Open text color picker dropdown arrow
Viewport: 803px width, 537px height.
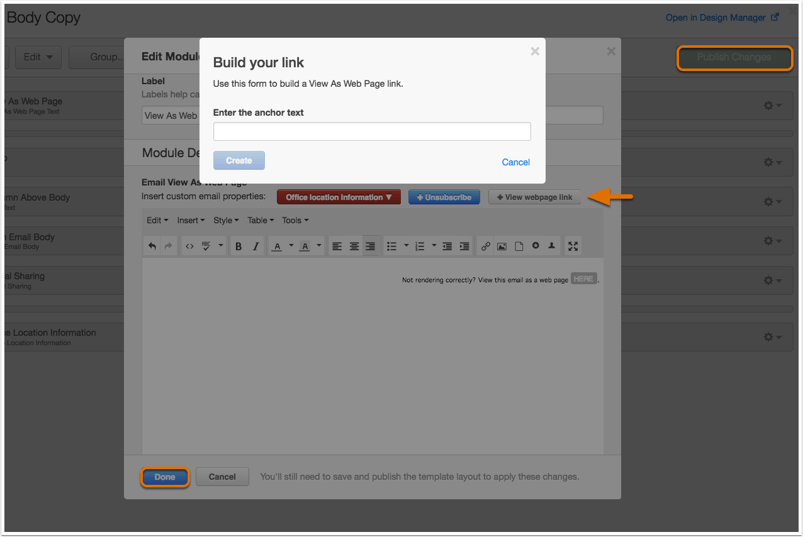(x=291, y=246)
